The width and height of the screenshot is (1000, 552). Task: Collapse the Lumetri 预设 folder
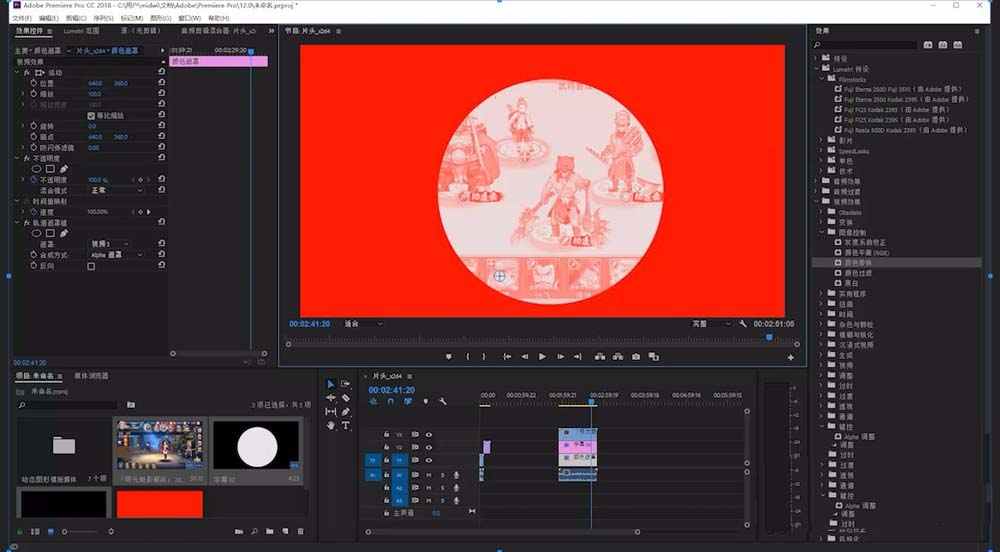tap(818, 69)
